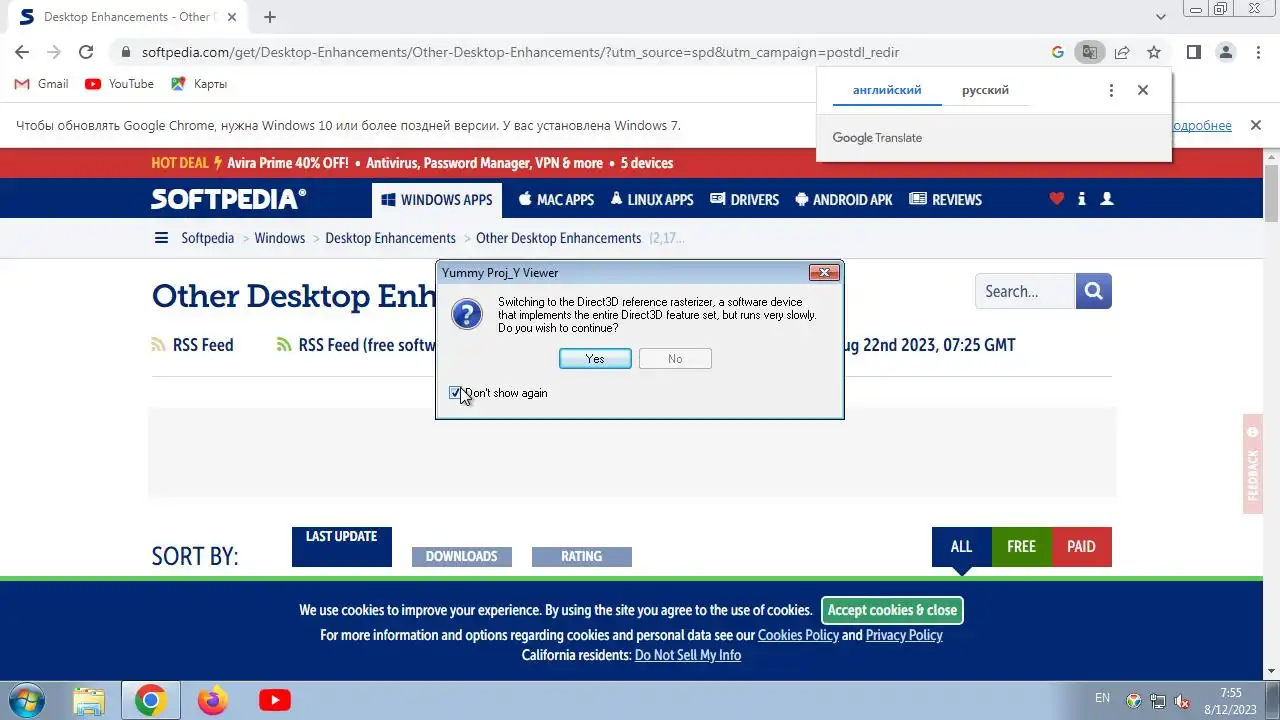Bookmark this page with the star icon

pos(1154,52)
